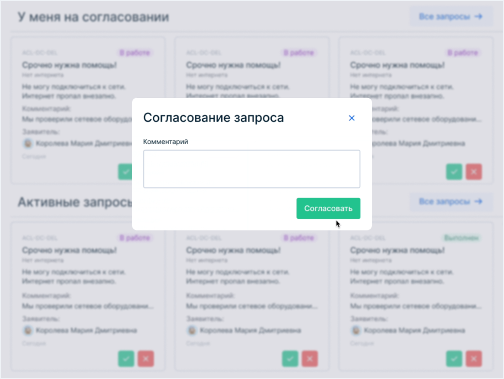Click applicant avatar on the Выполнен card
Screen dimensions: 504x379
click(x=356, y=330)
